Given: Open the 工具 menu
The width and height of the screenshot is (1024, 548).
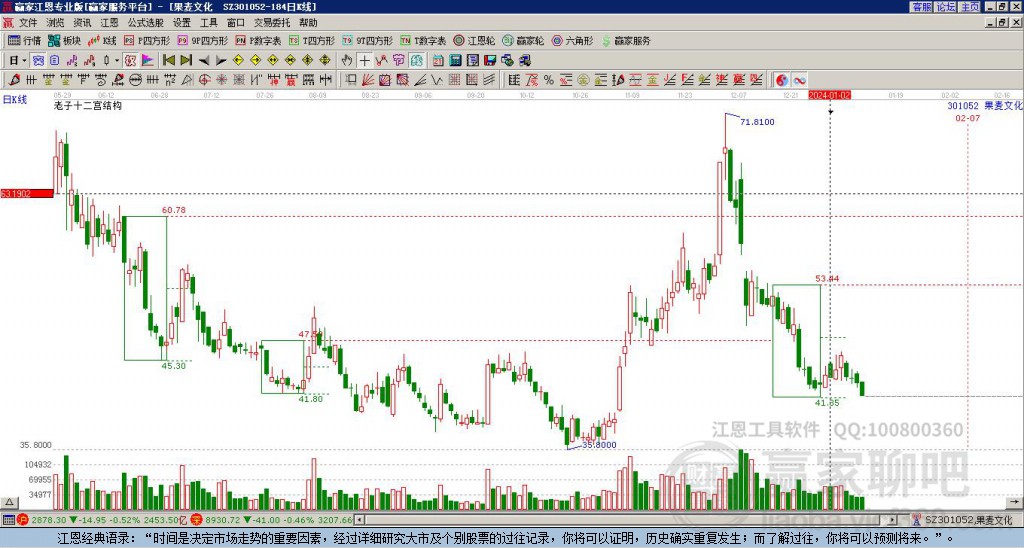Looking at the screenshot, I should [208, 23].
